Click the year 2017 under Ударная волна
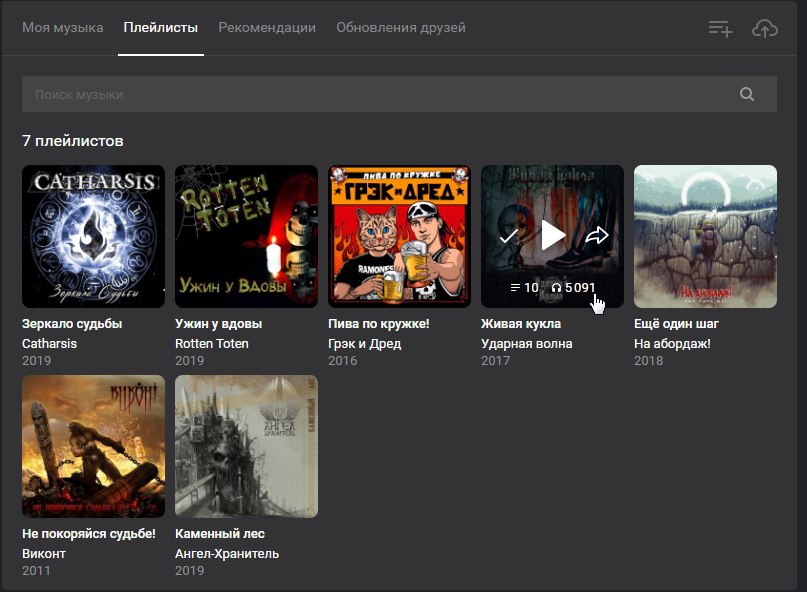This screenshot has height=592, width=807. click(496, 360)
